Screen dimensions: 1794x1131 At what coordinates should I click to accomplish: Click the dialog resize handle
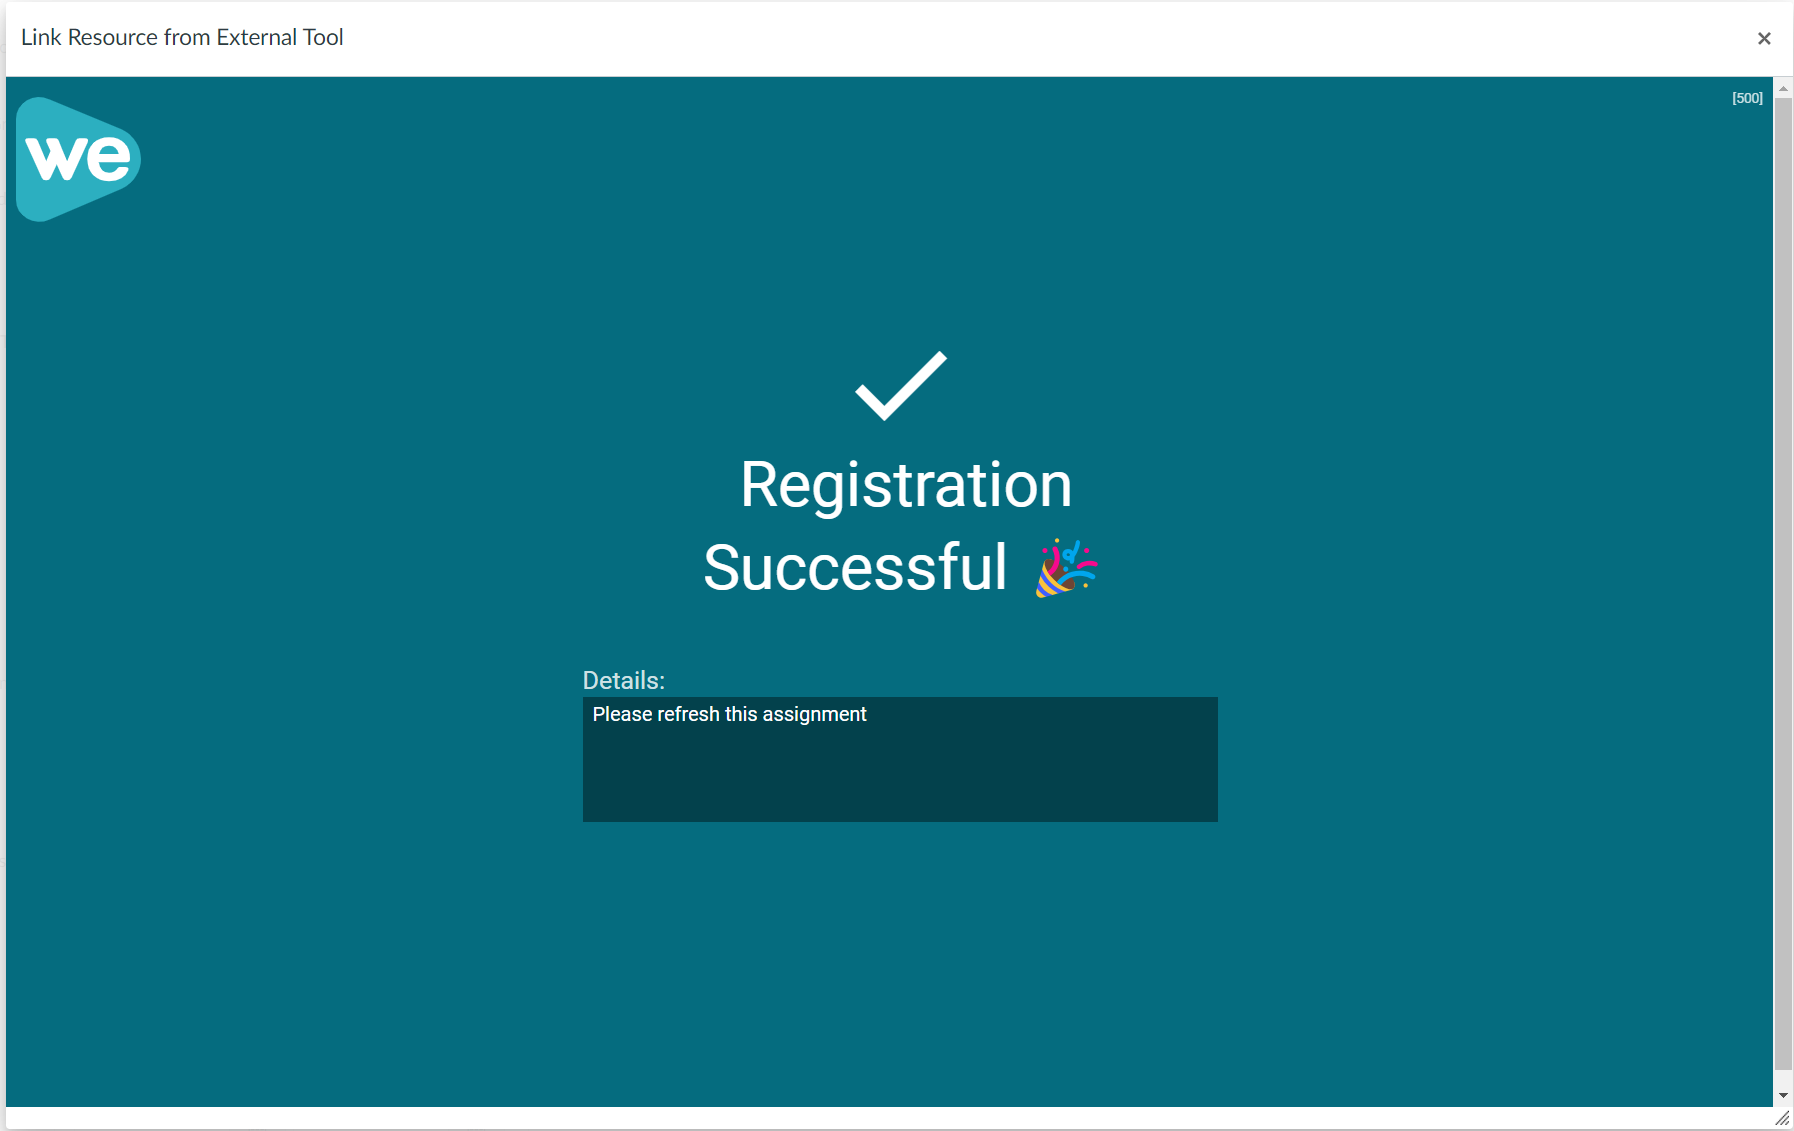pyautogui.click(x=1783, y=1119)
